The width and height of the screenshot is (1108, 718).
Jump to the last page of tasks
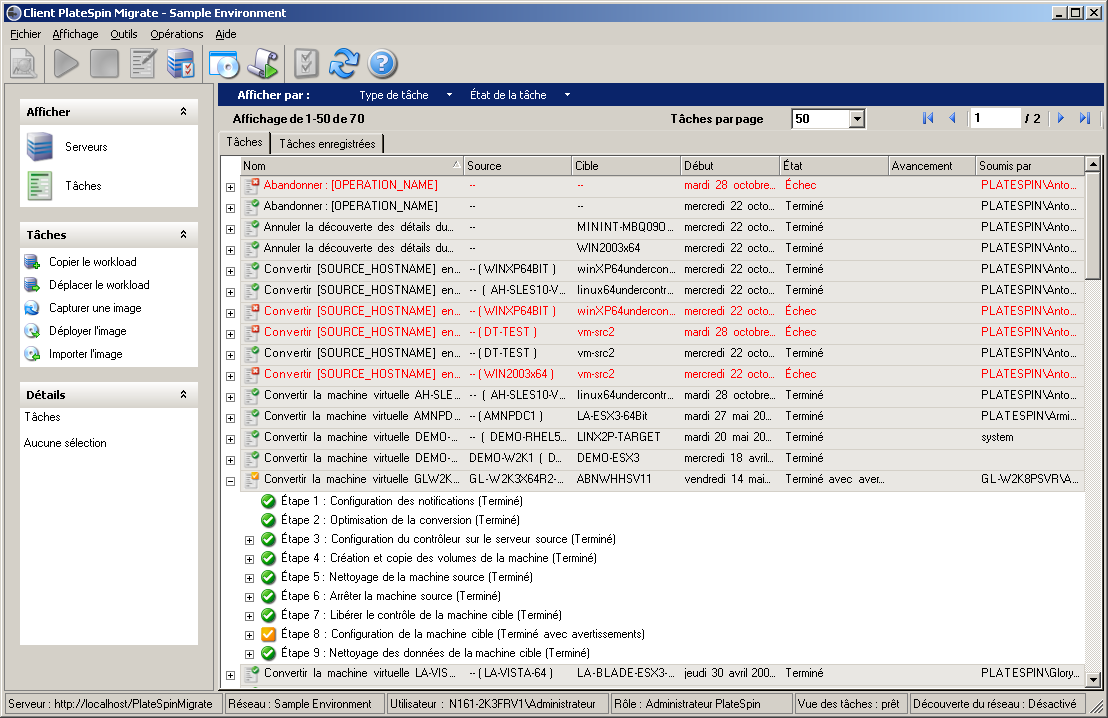(1085, 119)
